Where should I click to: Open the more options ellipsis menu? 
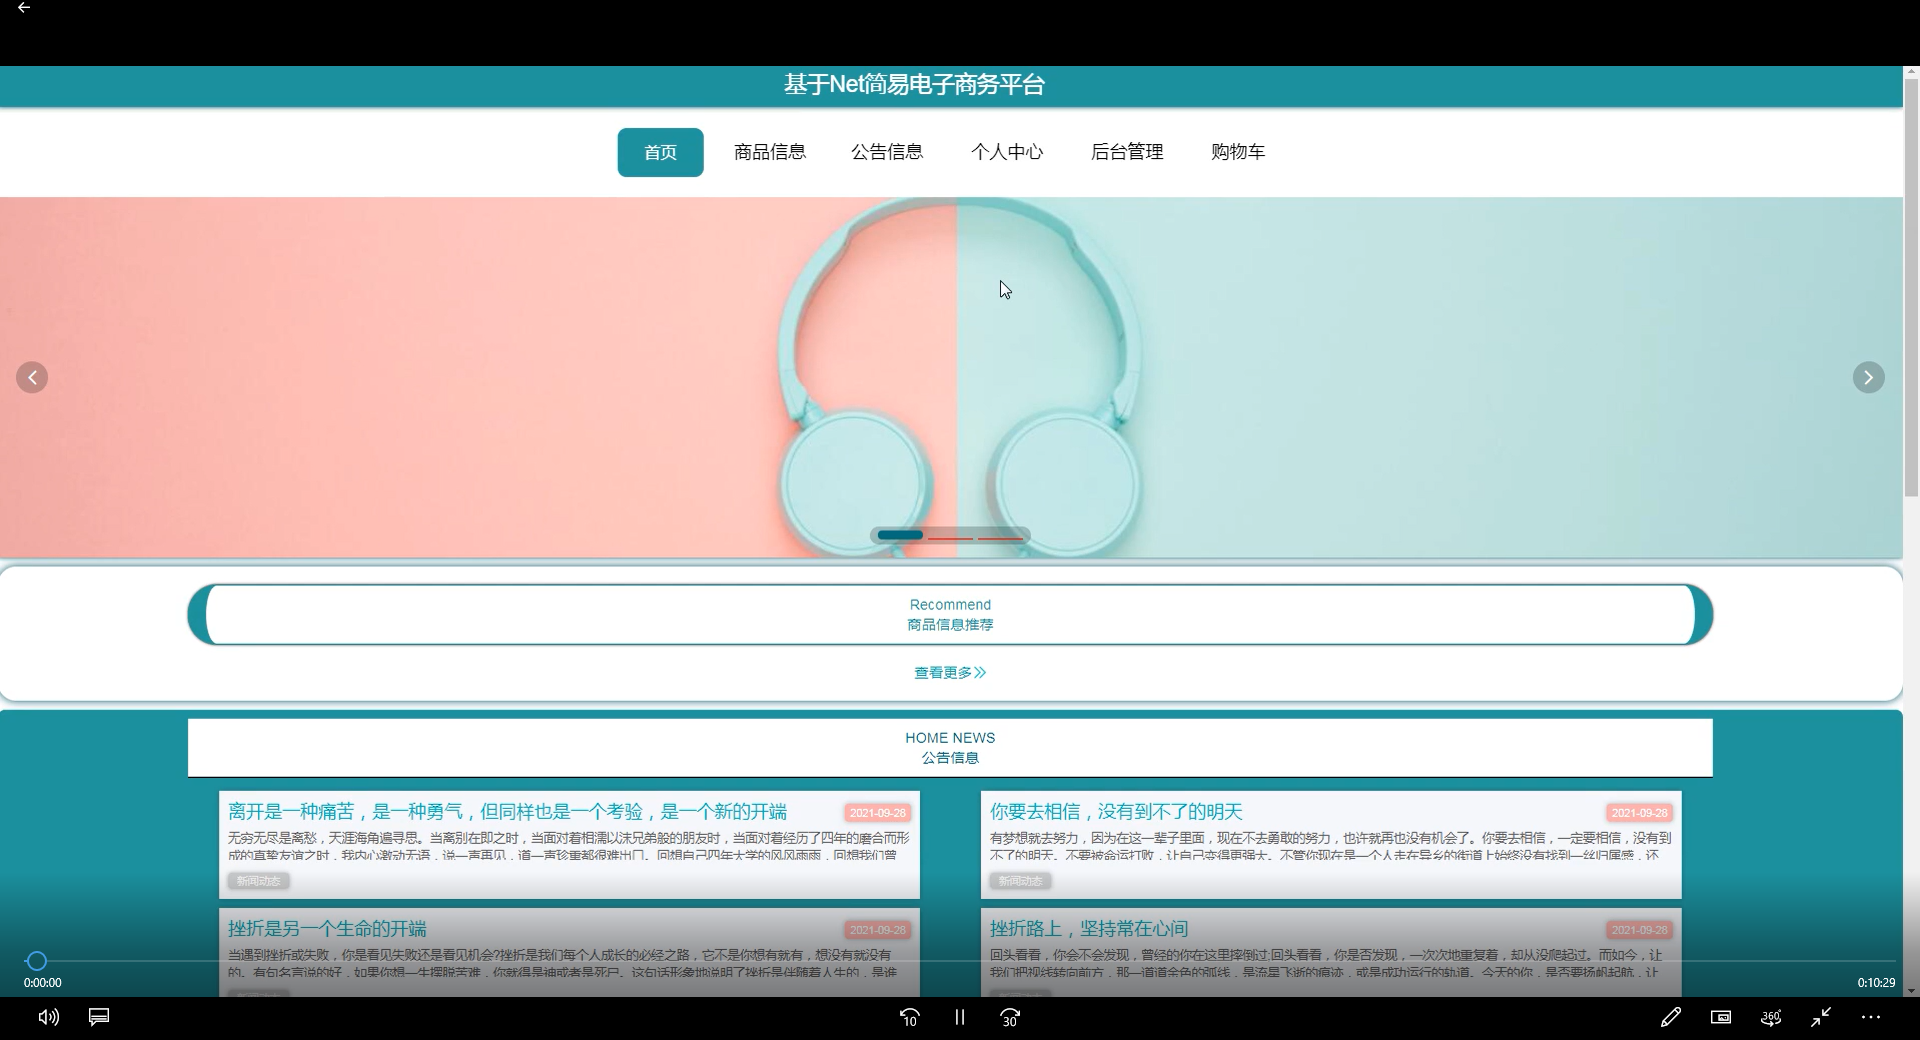[x=1871, y=1017]
